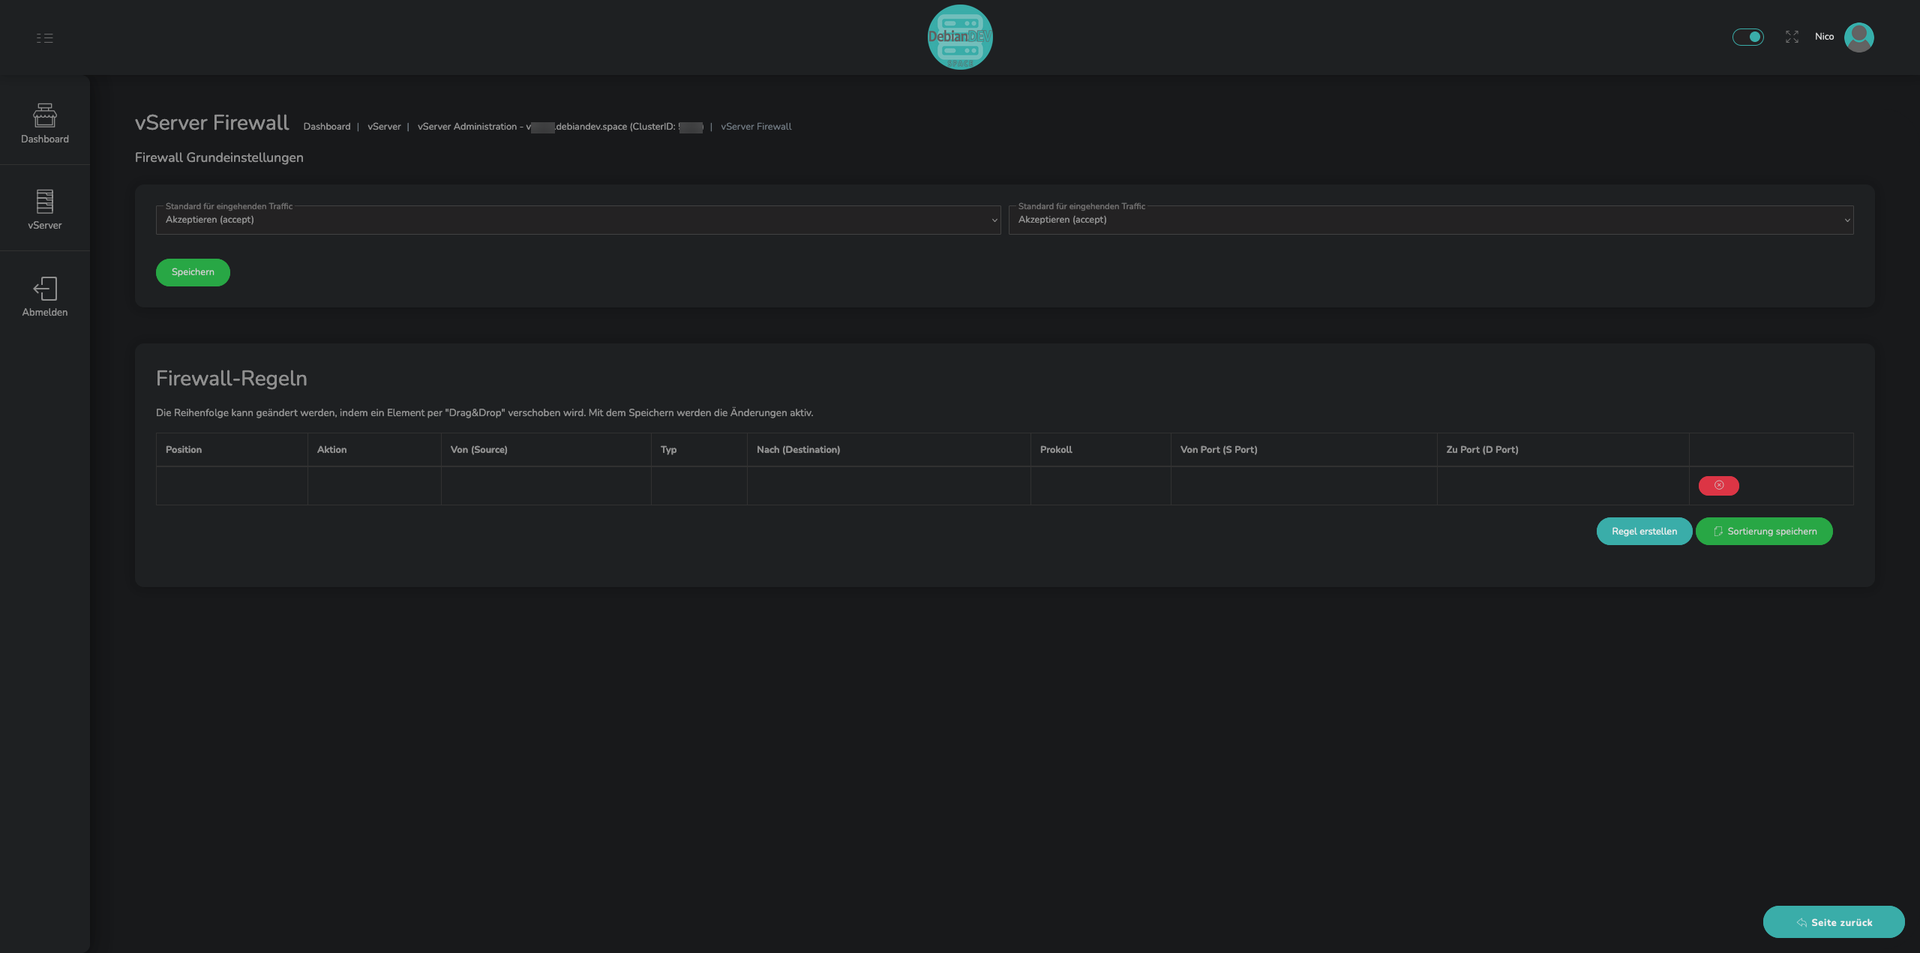This screenshot has height=953, width=1920.
Task: Open Dashboard from the sidebar icon
Action: 45,116
